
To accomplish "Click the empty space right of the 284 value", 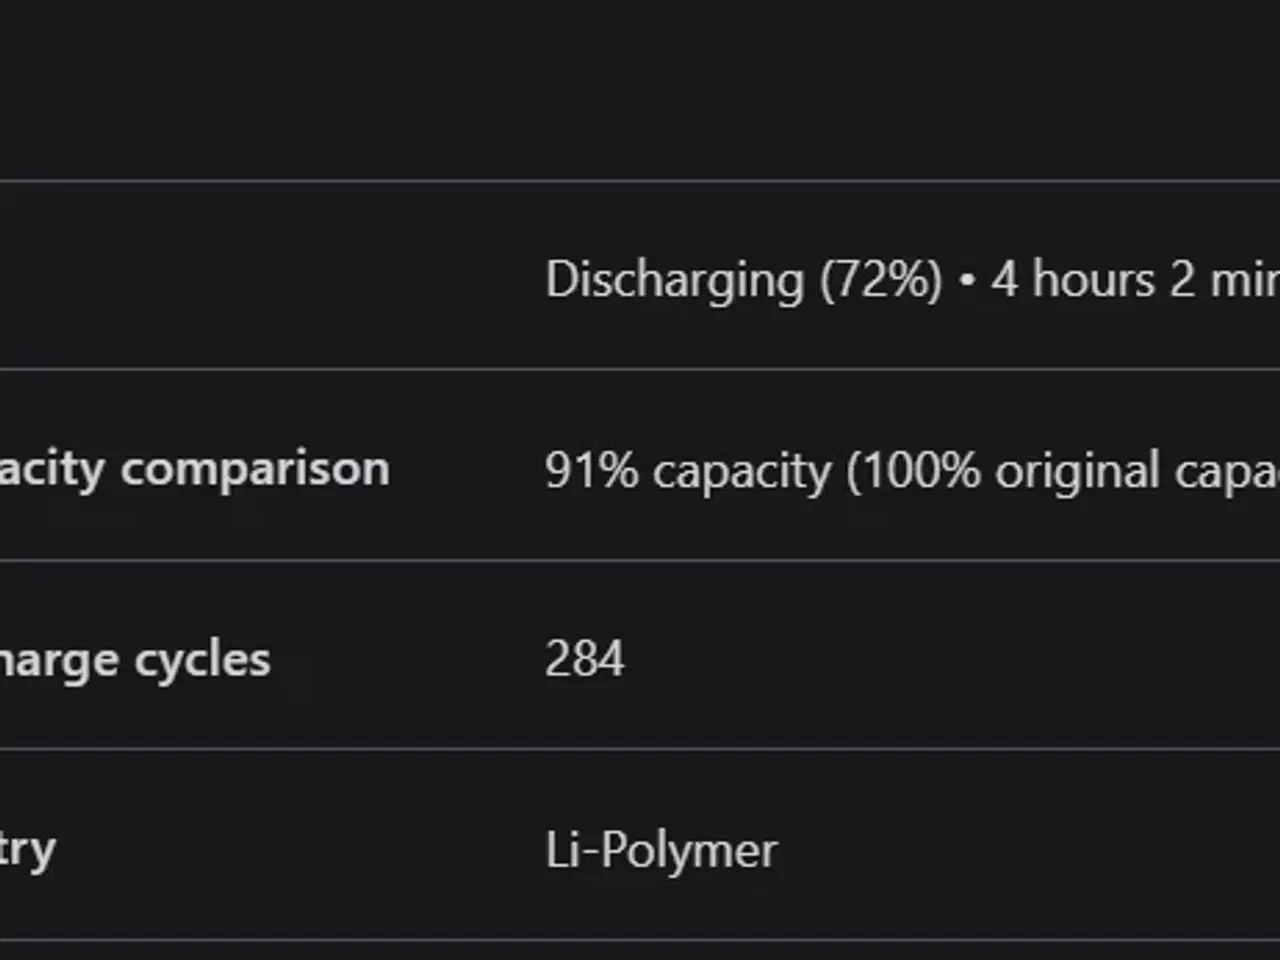I will [950, 657].
